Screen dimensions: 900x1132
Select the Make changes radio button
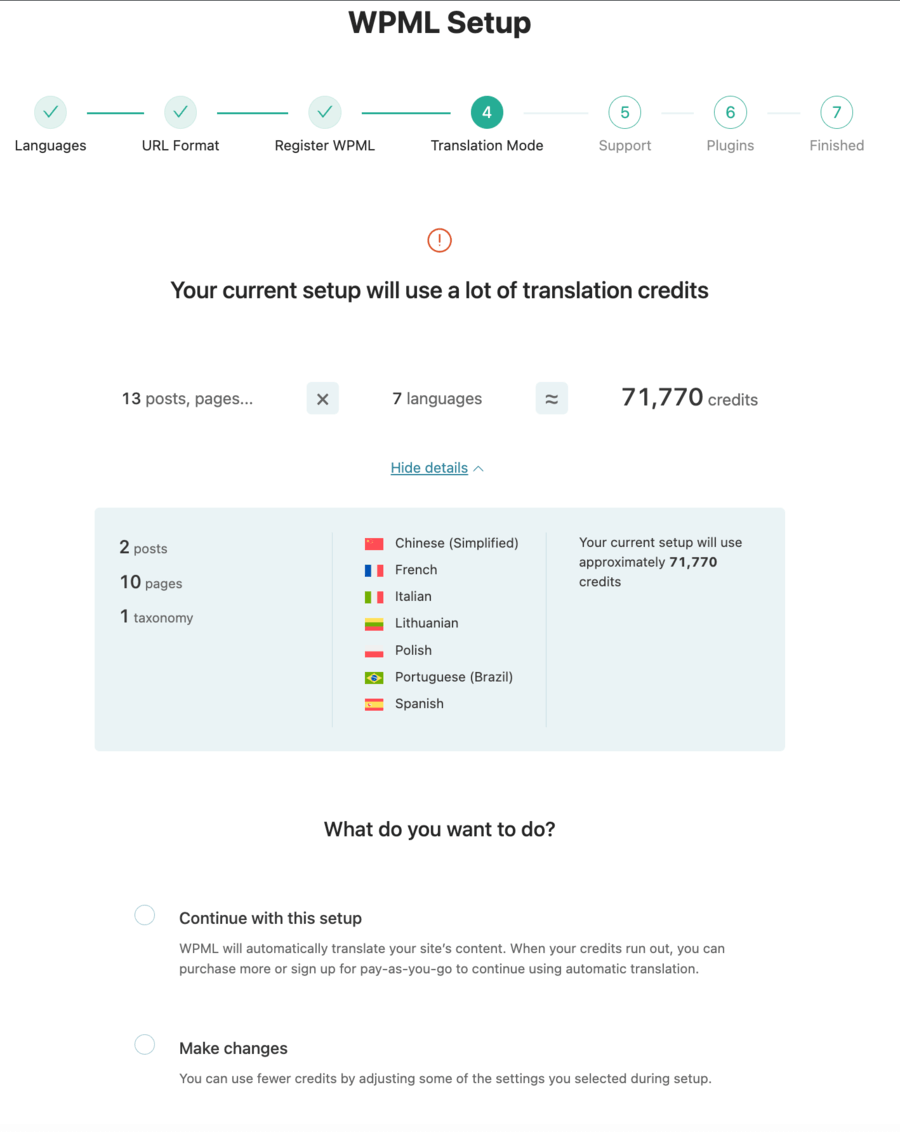tap(144, 1045)
